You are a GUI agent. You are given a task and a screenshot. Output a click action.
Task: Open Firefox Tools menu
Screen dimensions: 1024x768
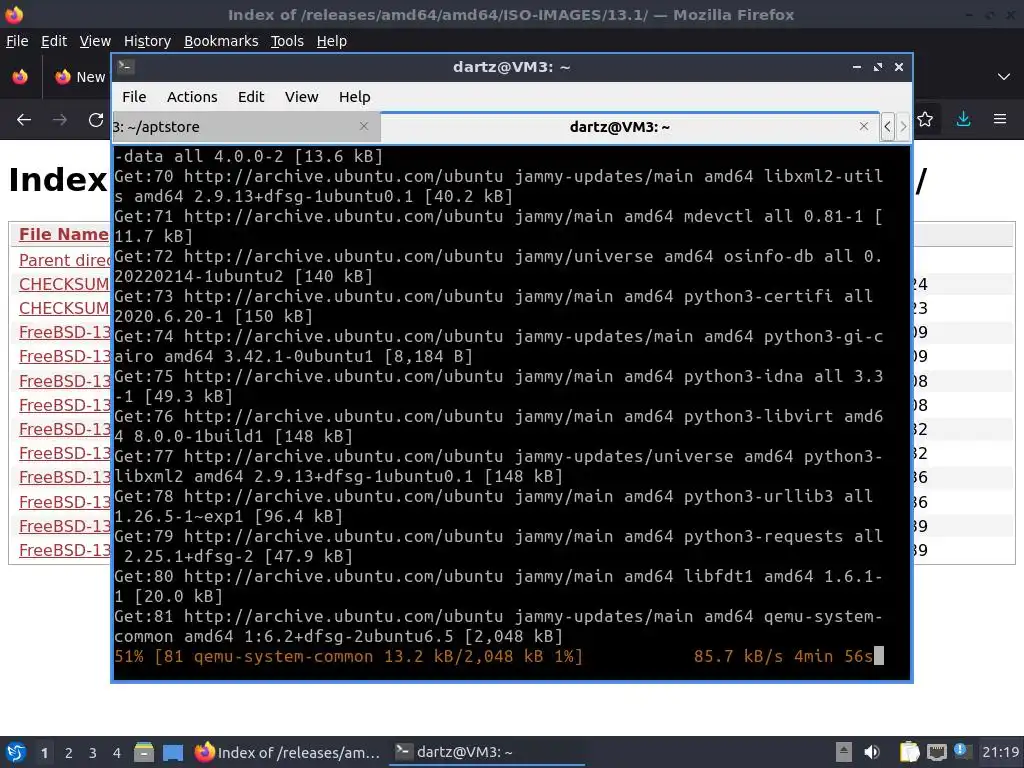[287, 41]
